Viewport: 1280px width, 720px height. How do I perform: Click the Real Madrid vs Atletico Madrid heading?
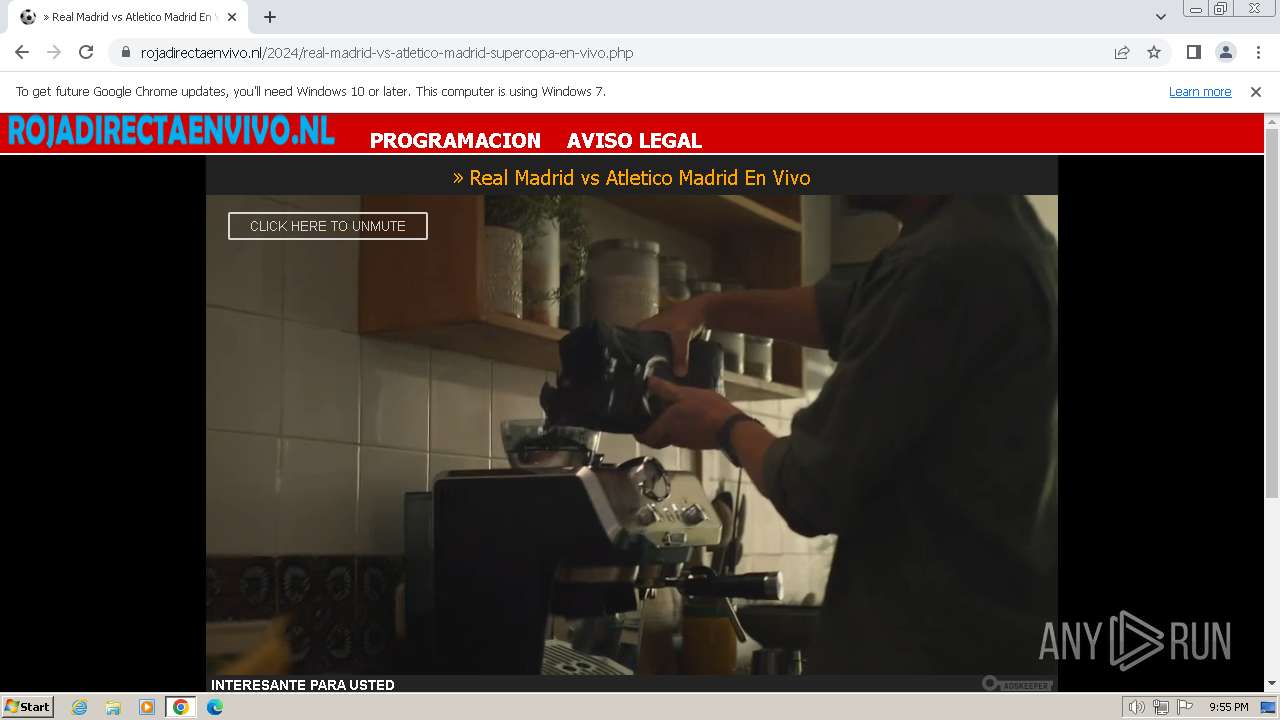coord(632,178)
